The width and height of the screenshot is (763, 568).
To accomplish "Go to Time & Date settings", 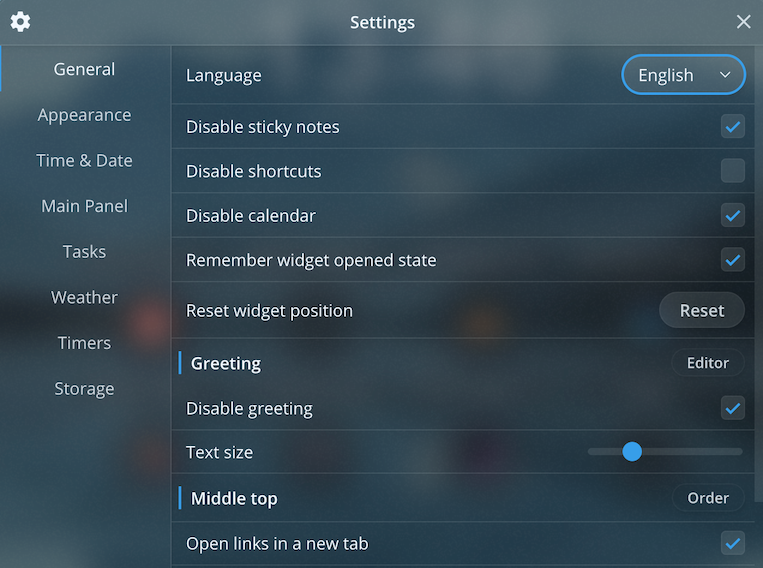I will (x=84, y=160).
